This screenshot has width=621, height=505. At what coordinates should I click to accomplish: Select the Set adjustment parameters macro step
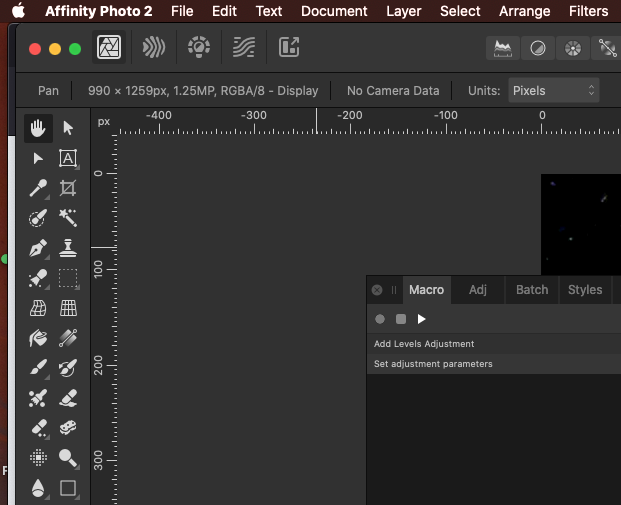tap(494, 364)
